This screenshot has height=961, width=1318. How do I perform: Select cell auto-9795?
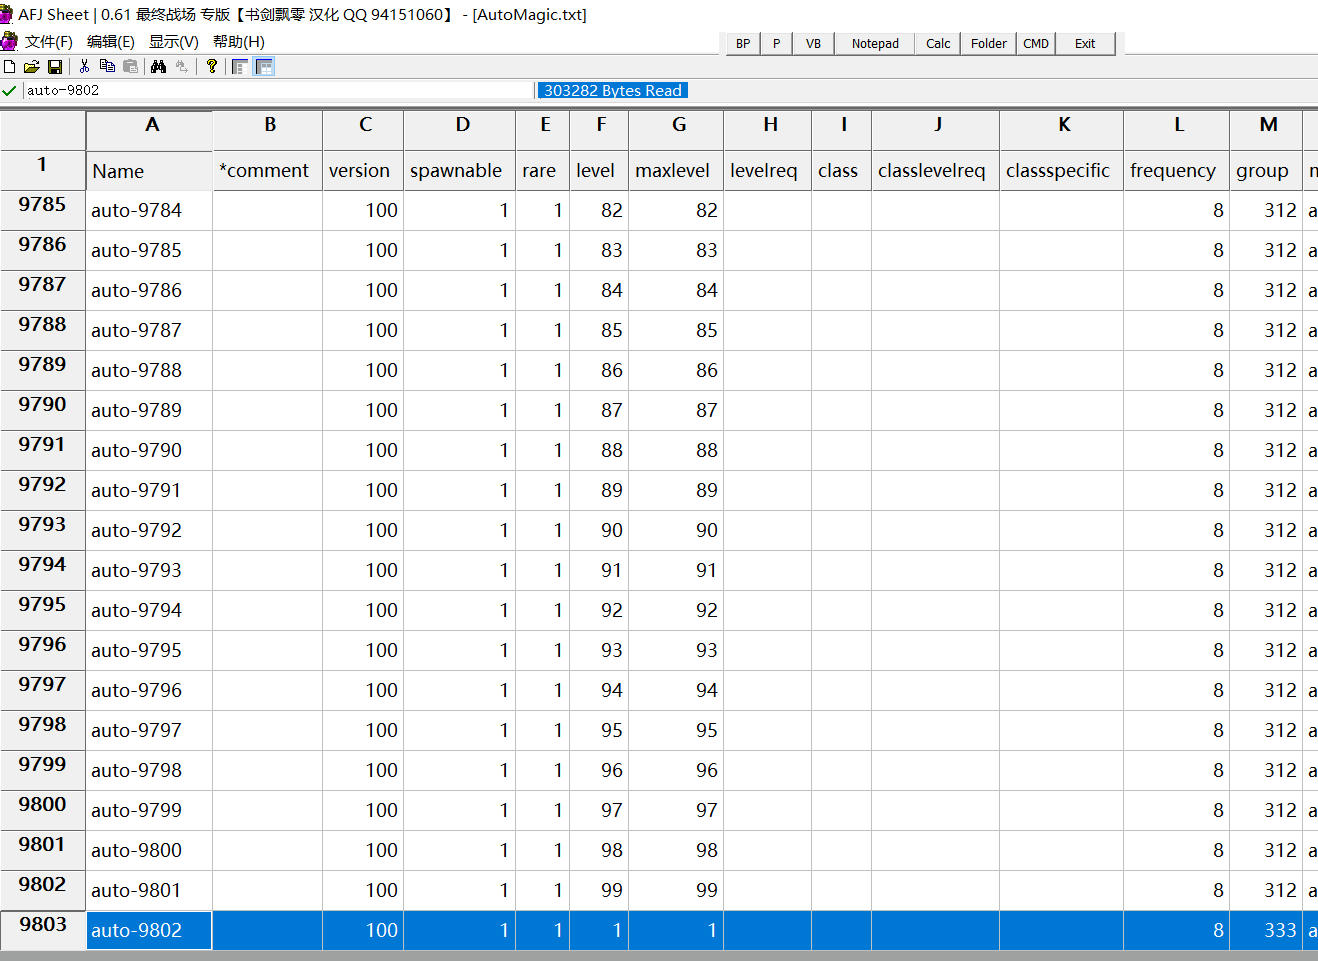(150, 650)
